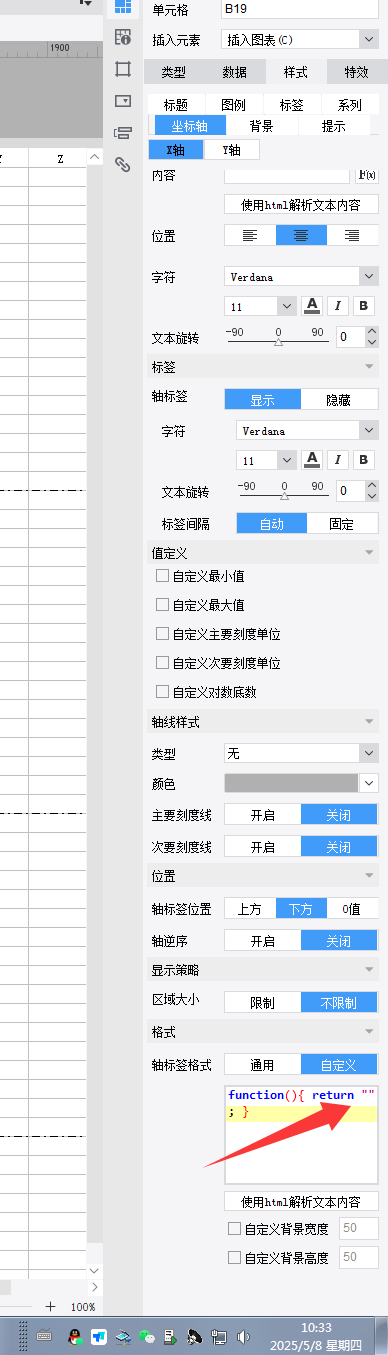
Task: Toggle italic for the axis title font
Action: click(x=338, y=306)
